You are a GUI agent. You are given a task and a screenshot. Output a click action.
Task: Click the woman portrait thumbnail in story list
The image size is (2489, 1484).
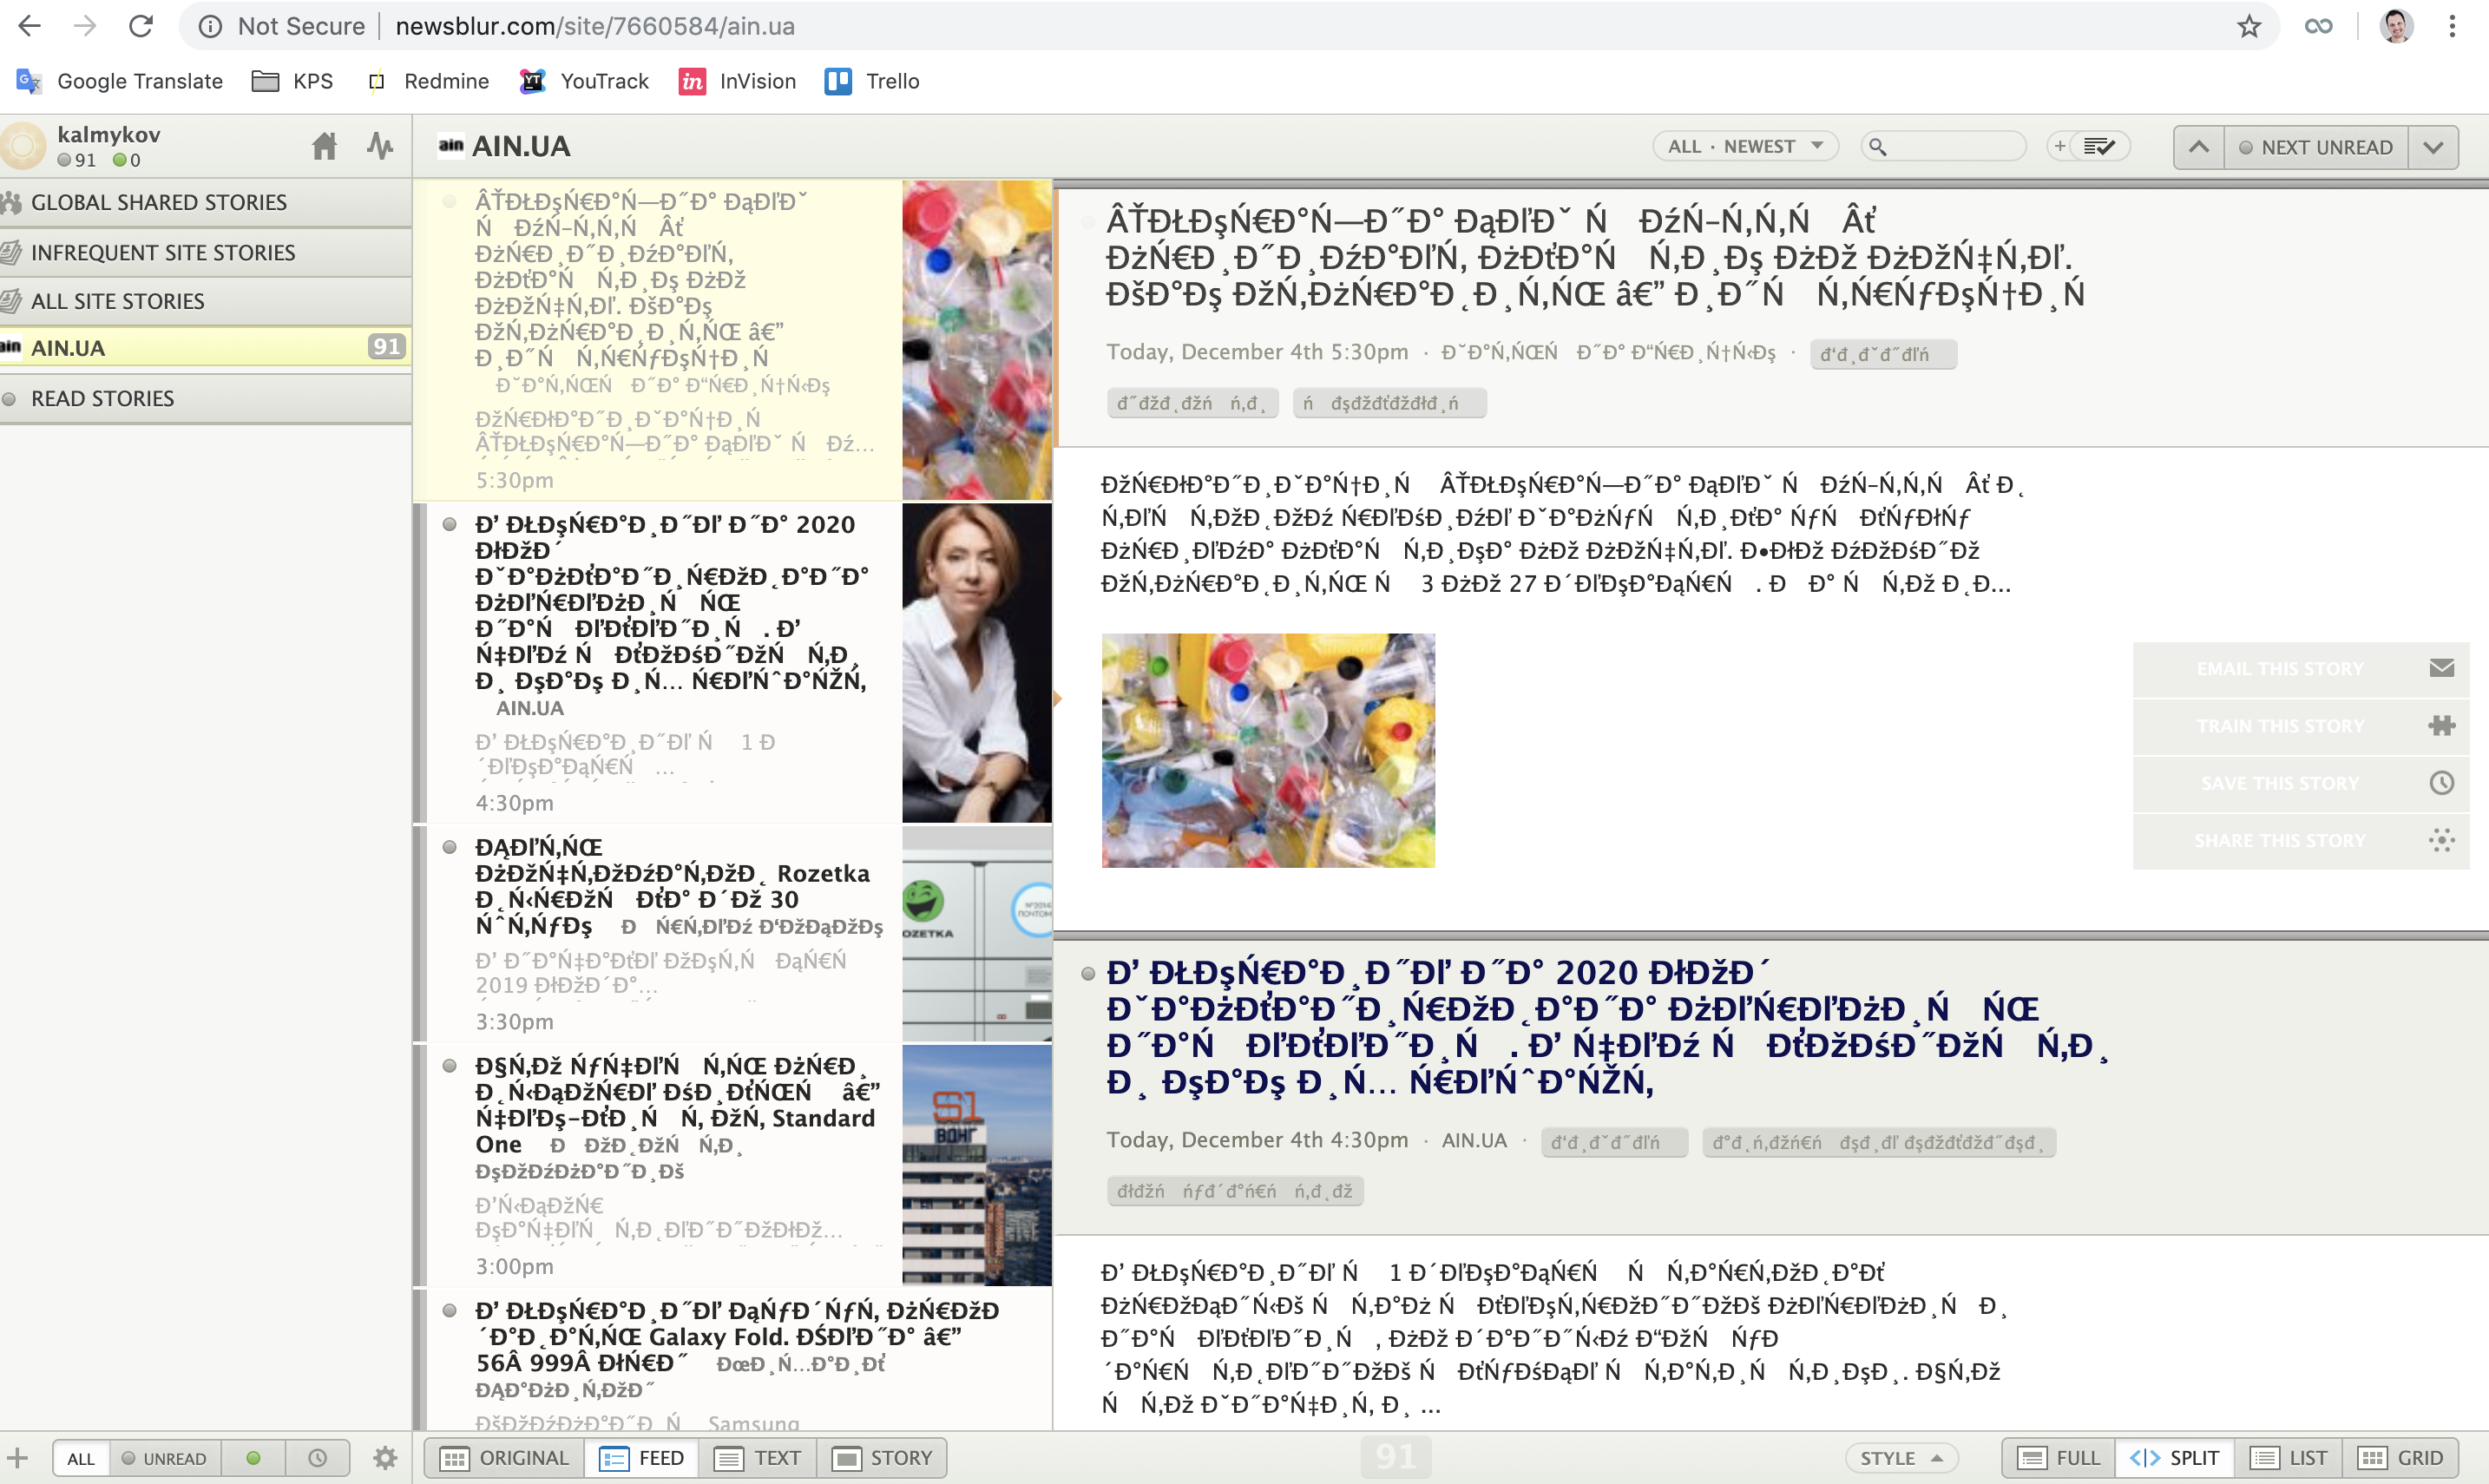977,663
